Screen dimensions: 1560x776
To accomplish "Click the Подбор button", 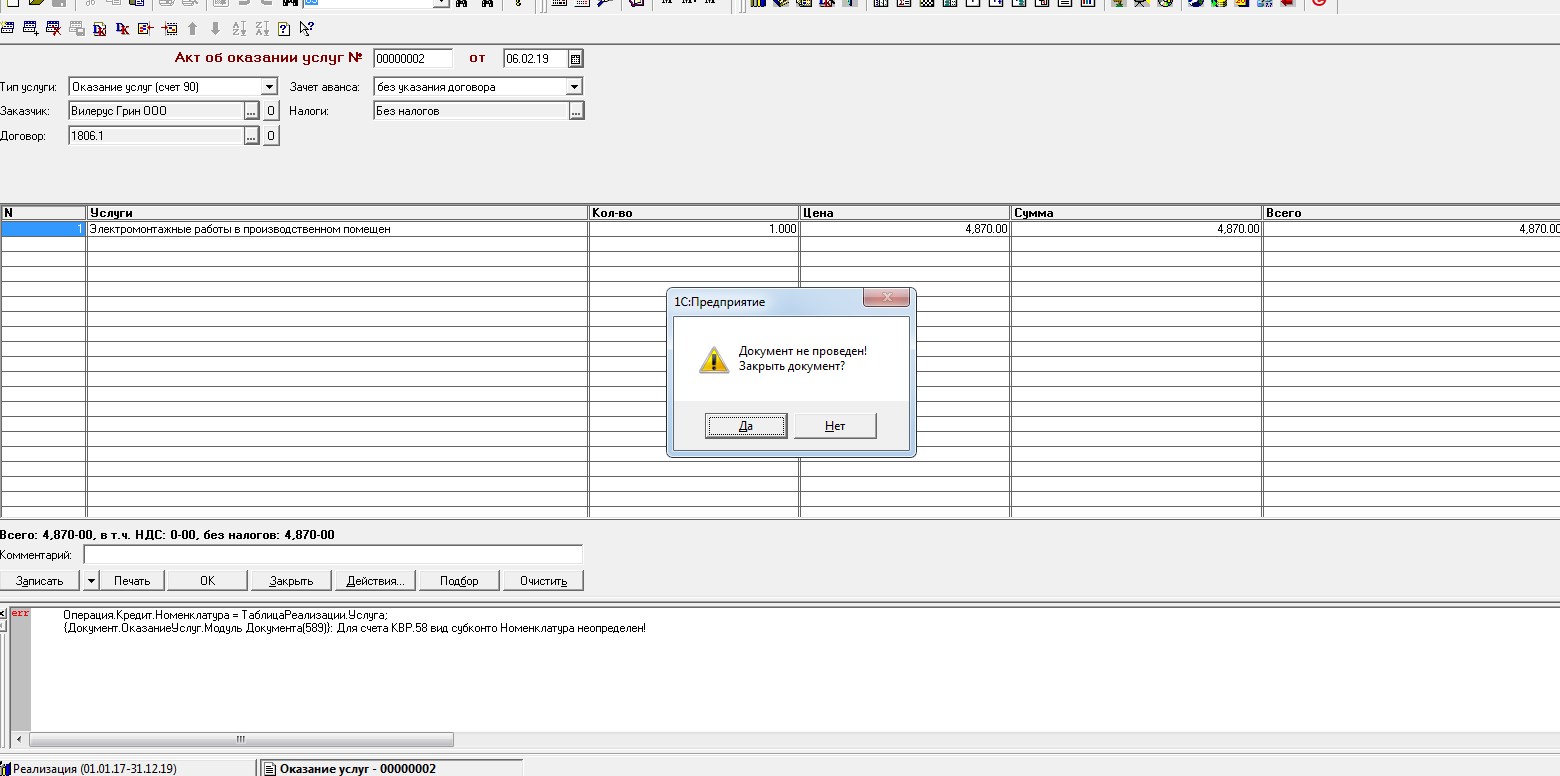I will pos(459,581).
